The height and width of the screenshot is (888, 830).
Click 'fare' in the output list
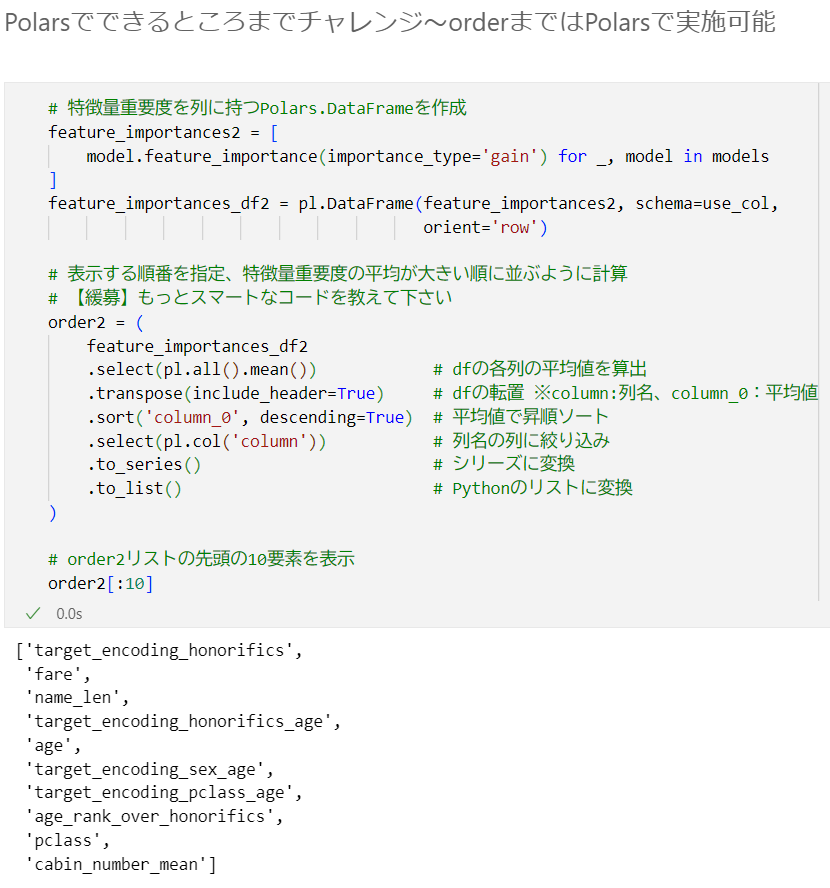pyautogui.click(x=54, y=674)
